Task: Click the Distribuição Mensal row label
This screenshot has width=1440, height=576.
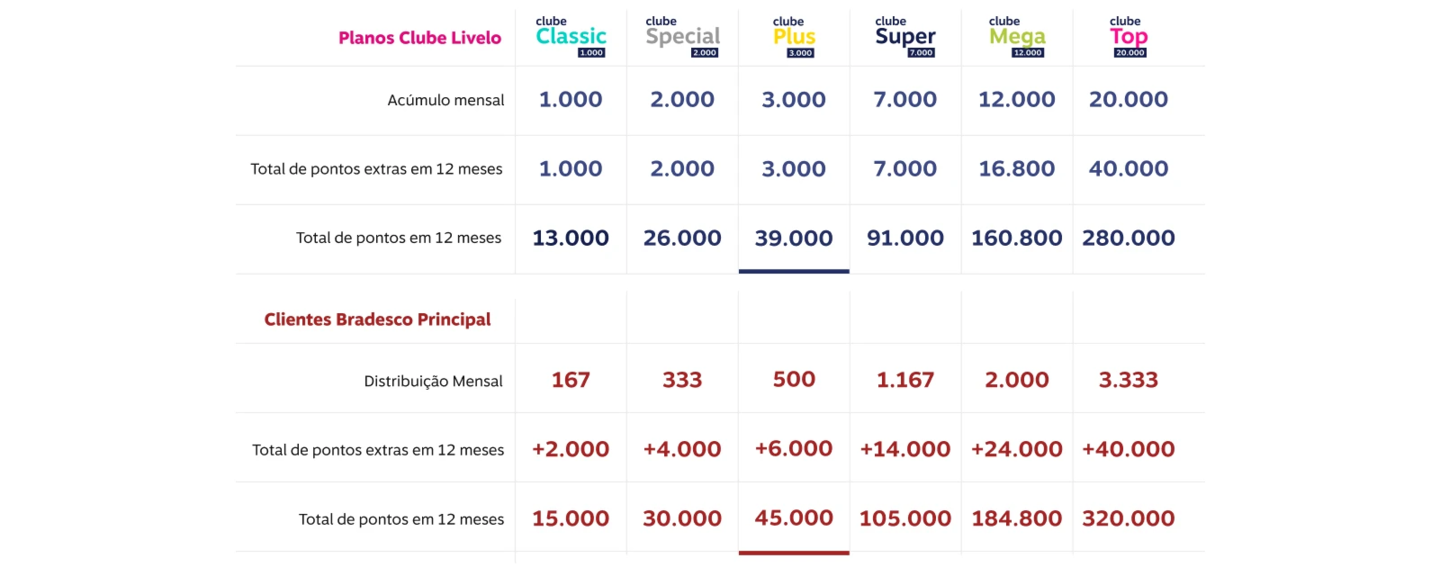Action: click(433, 381)
